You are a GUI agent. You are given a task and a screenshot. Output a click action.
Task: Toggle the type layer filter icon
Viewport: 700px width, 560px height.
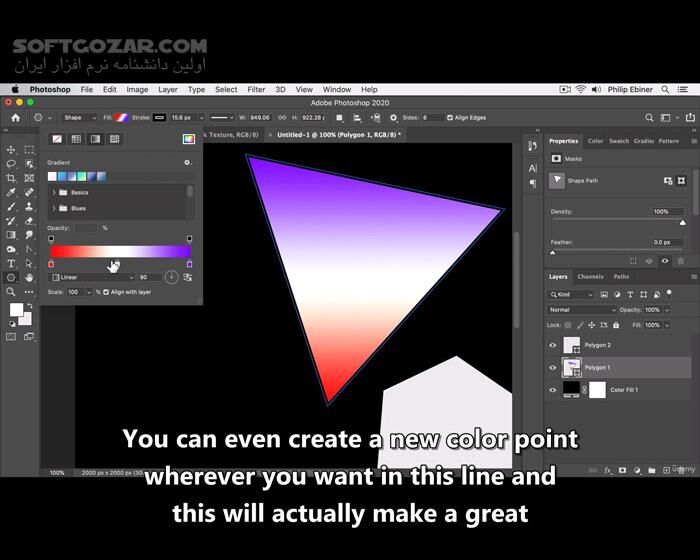click(630, 294)
